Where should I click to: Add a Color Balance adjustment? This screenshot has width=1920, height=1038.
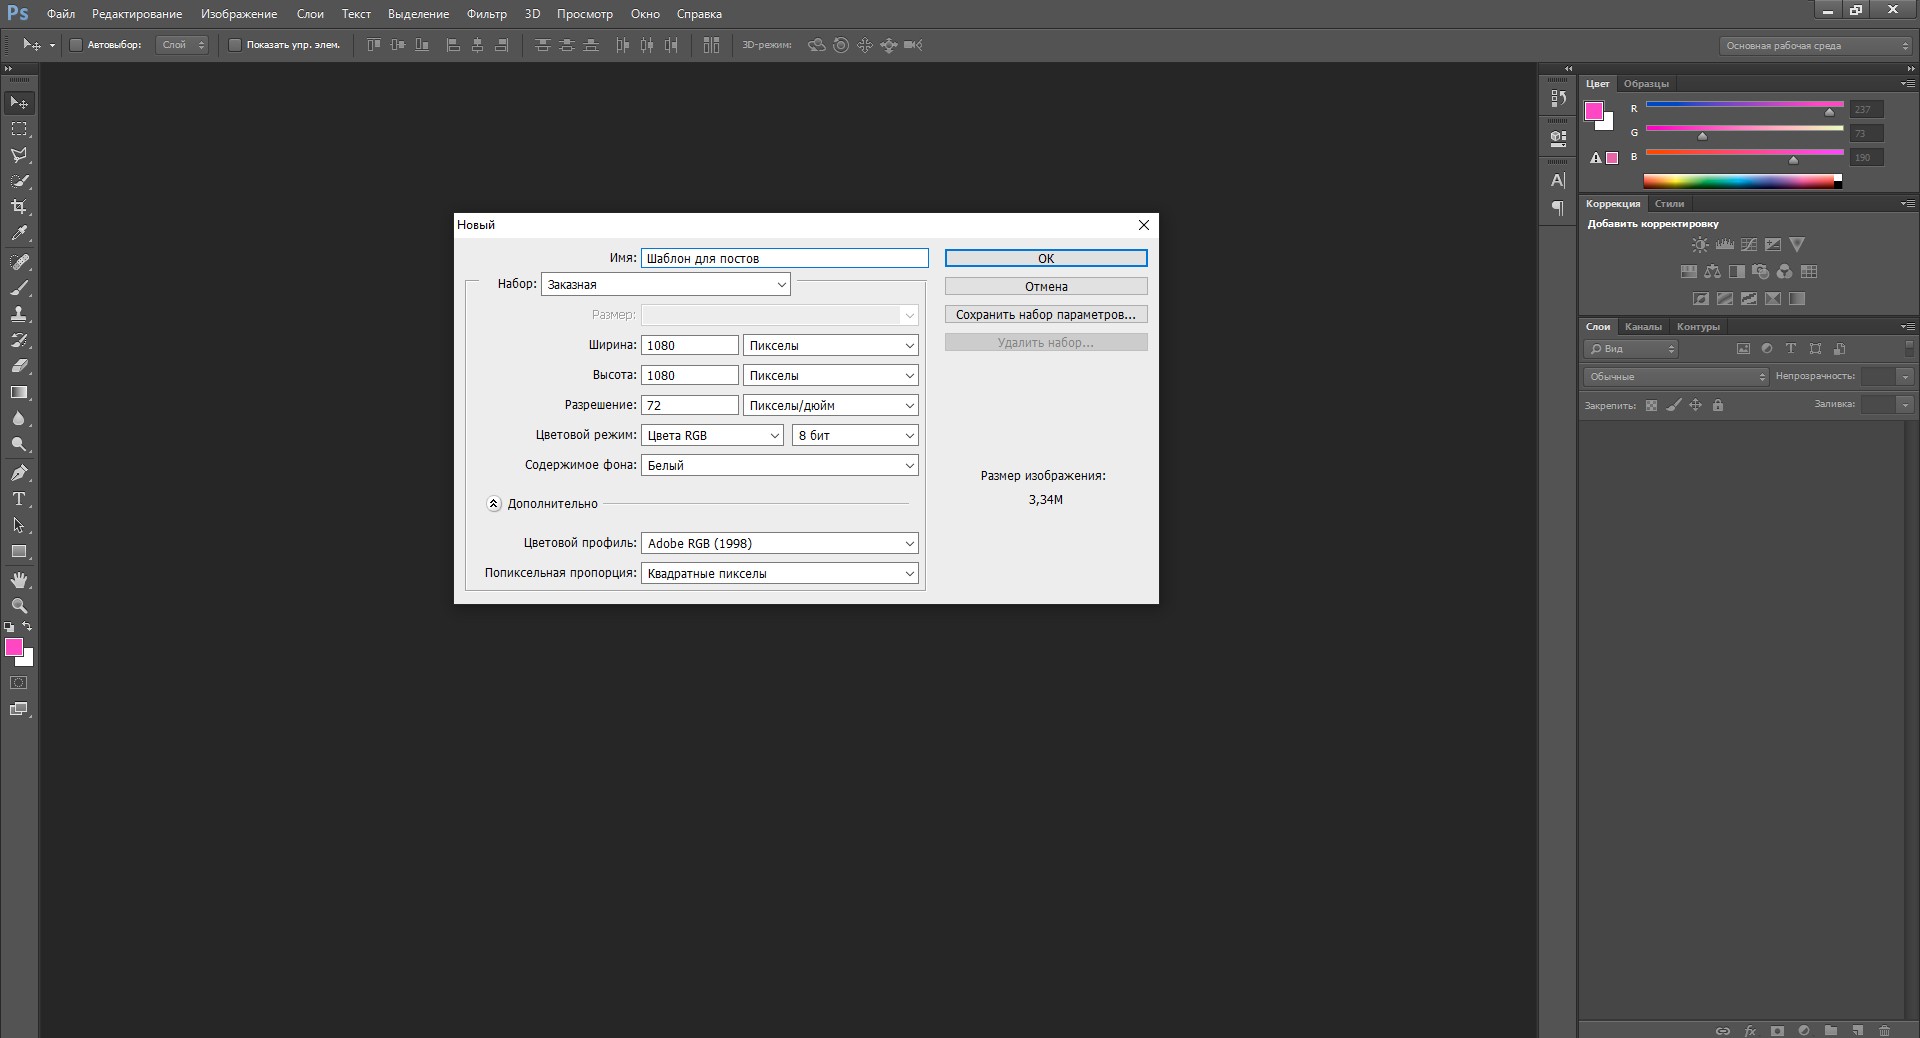coord(1712,271)
